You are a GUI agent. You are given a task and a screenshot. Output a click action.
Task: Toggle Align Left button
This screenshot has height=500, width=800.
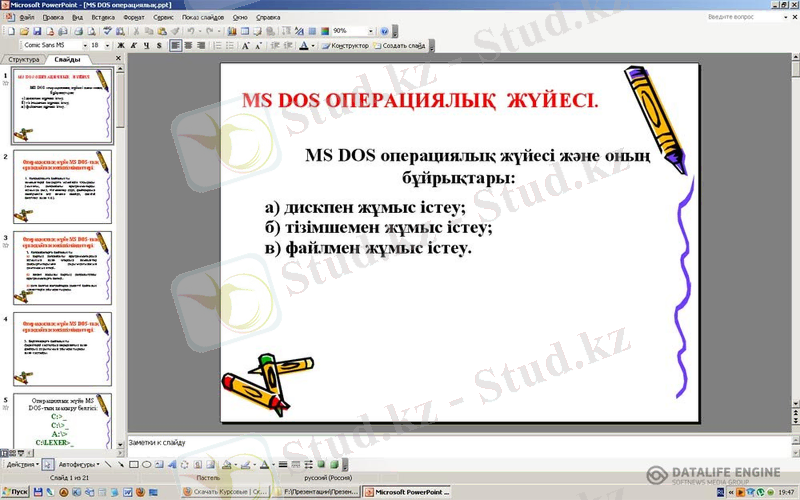click(x=176, y=45)
